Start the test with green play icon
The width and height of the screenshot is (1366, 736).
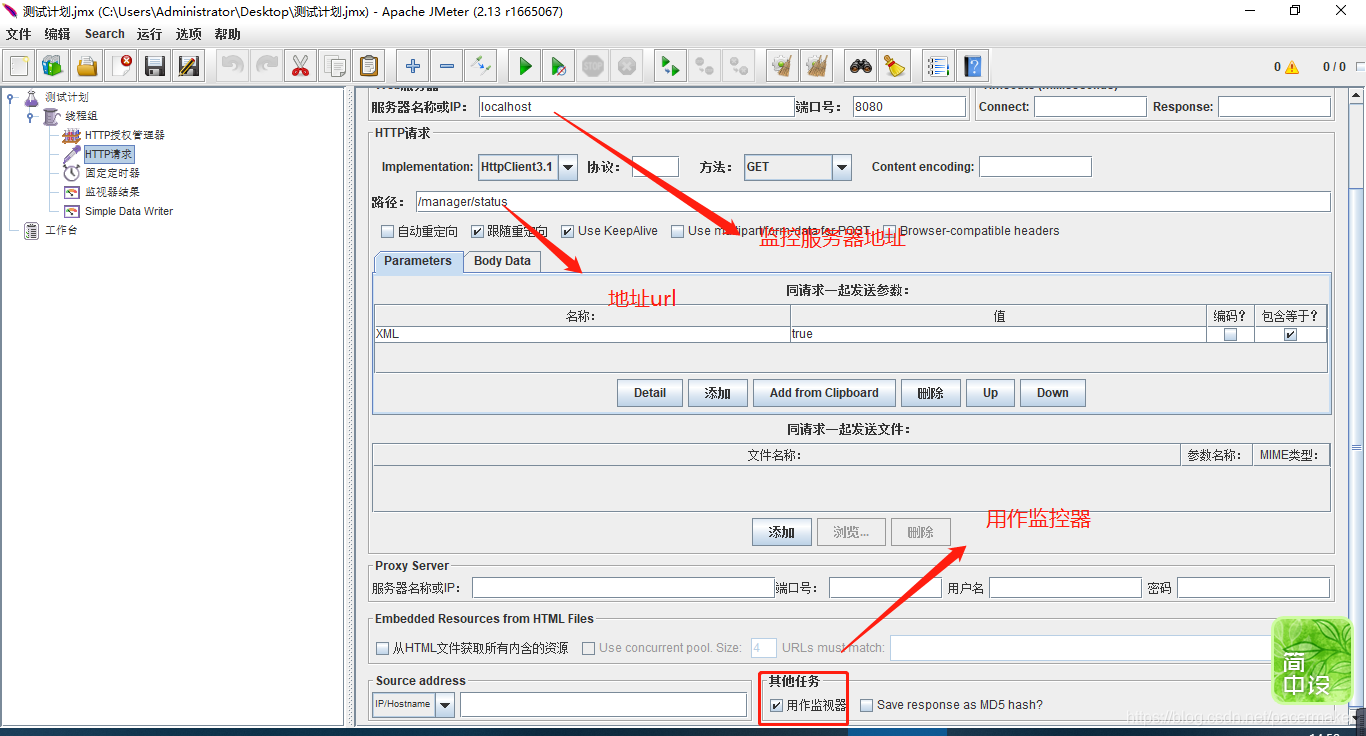[524, 67]
